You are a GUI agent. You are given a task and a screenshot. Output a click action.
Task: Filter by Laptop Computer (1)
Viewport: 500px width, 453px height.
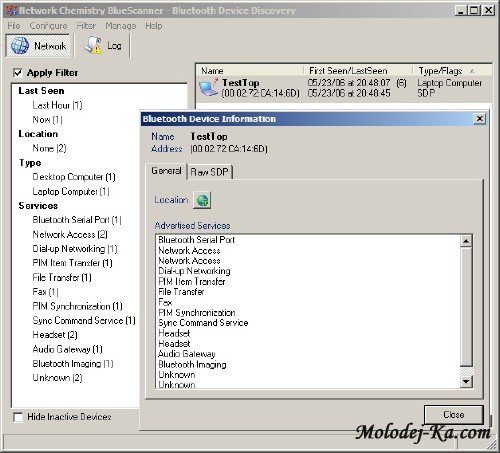click(x=71, y=191)
